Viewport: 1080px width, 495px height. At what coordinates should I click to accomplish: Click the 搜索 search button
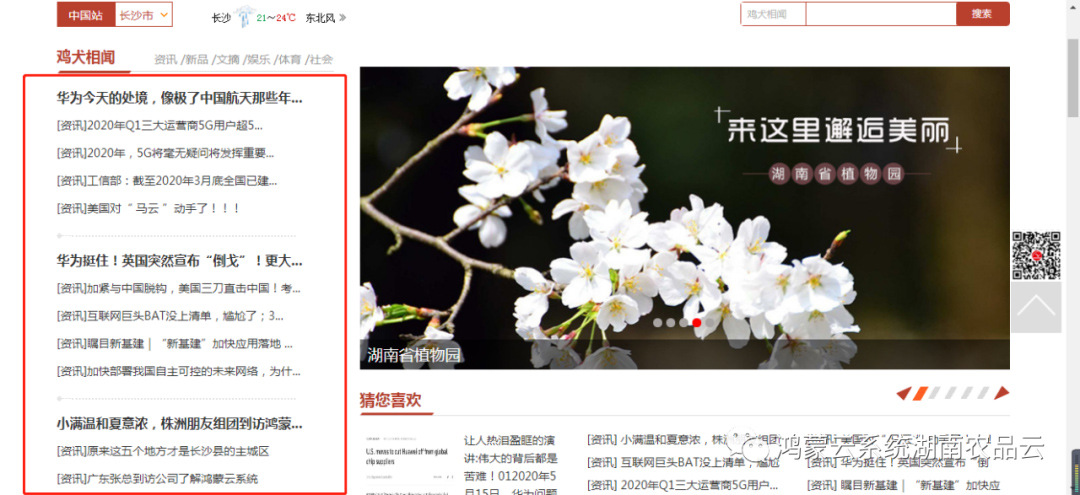pyautogui.click(x=982, y=14)
